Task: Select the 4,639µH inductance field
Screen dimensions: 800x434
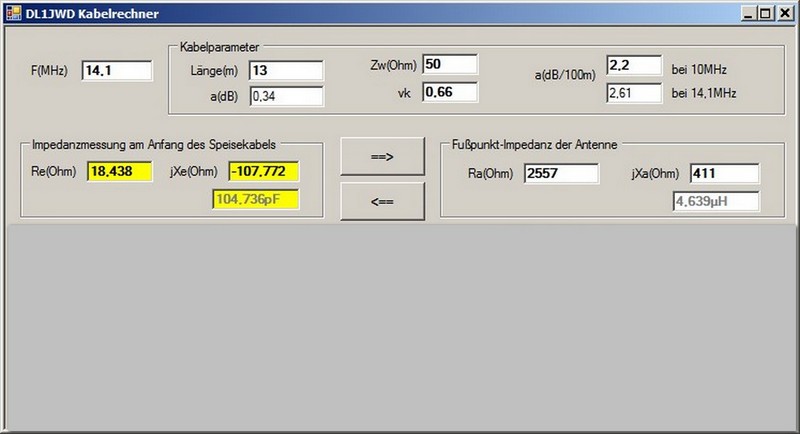Action: (x=716, y=201)
